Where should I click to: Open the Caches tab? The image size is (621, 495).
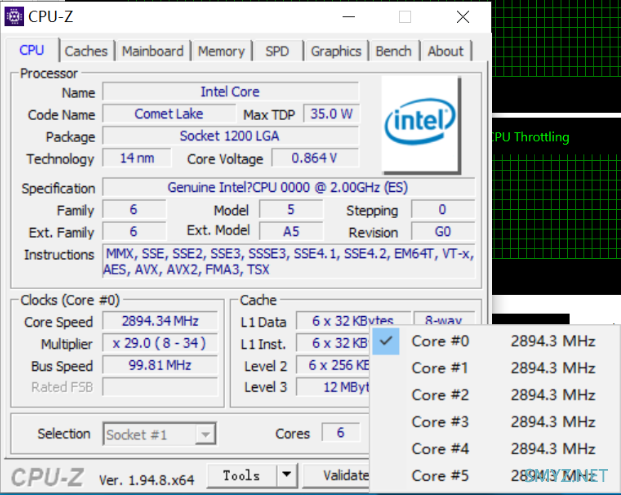coord(86,51)
